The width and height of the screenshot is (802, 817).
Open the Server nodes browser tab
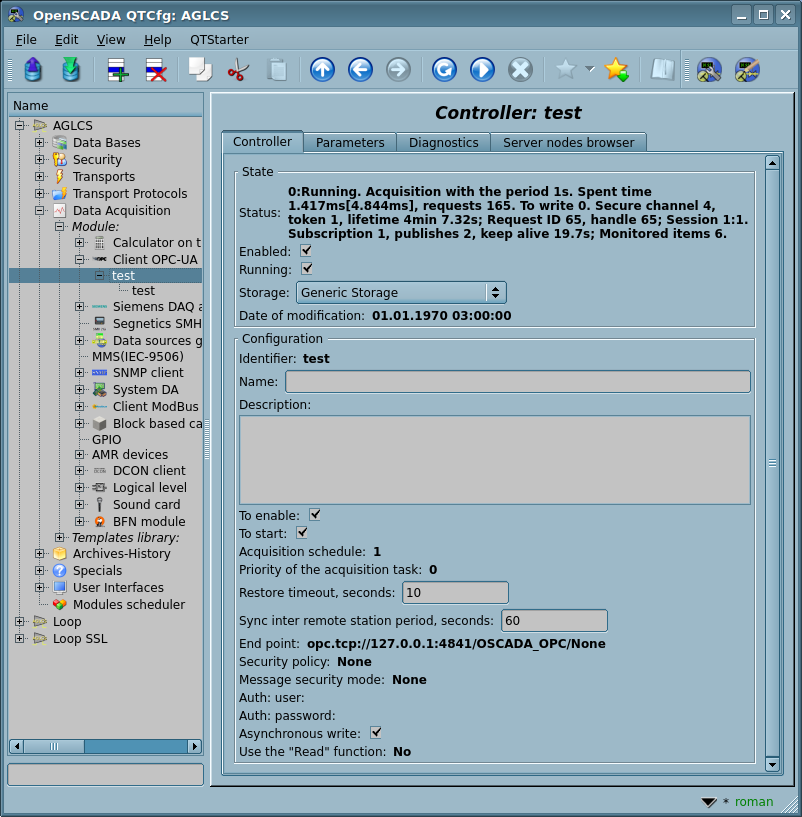pos(568,143)
